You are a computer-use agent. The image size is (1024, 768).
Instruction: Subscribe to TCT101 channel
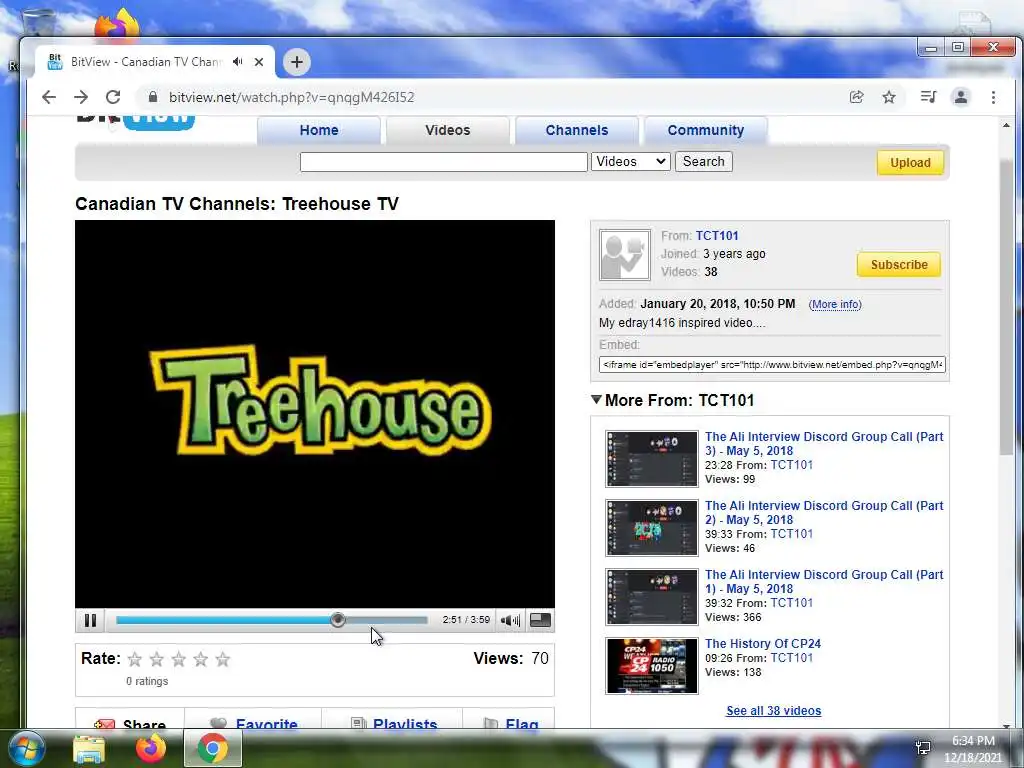899,264
